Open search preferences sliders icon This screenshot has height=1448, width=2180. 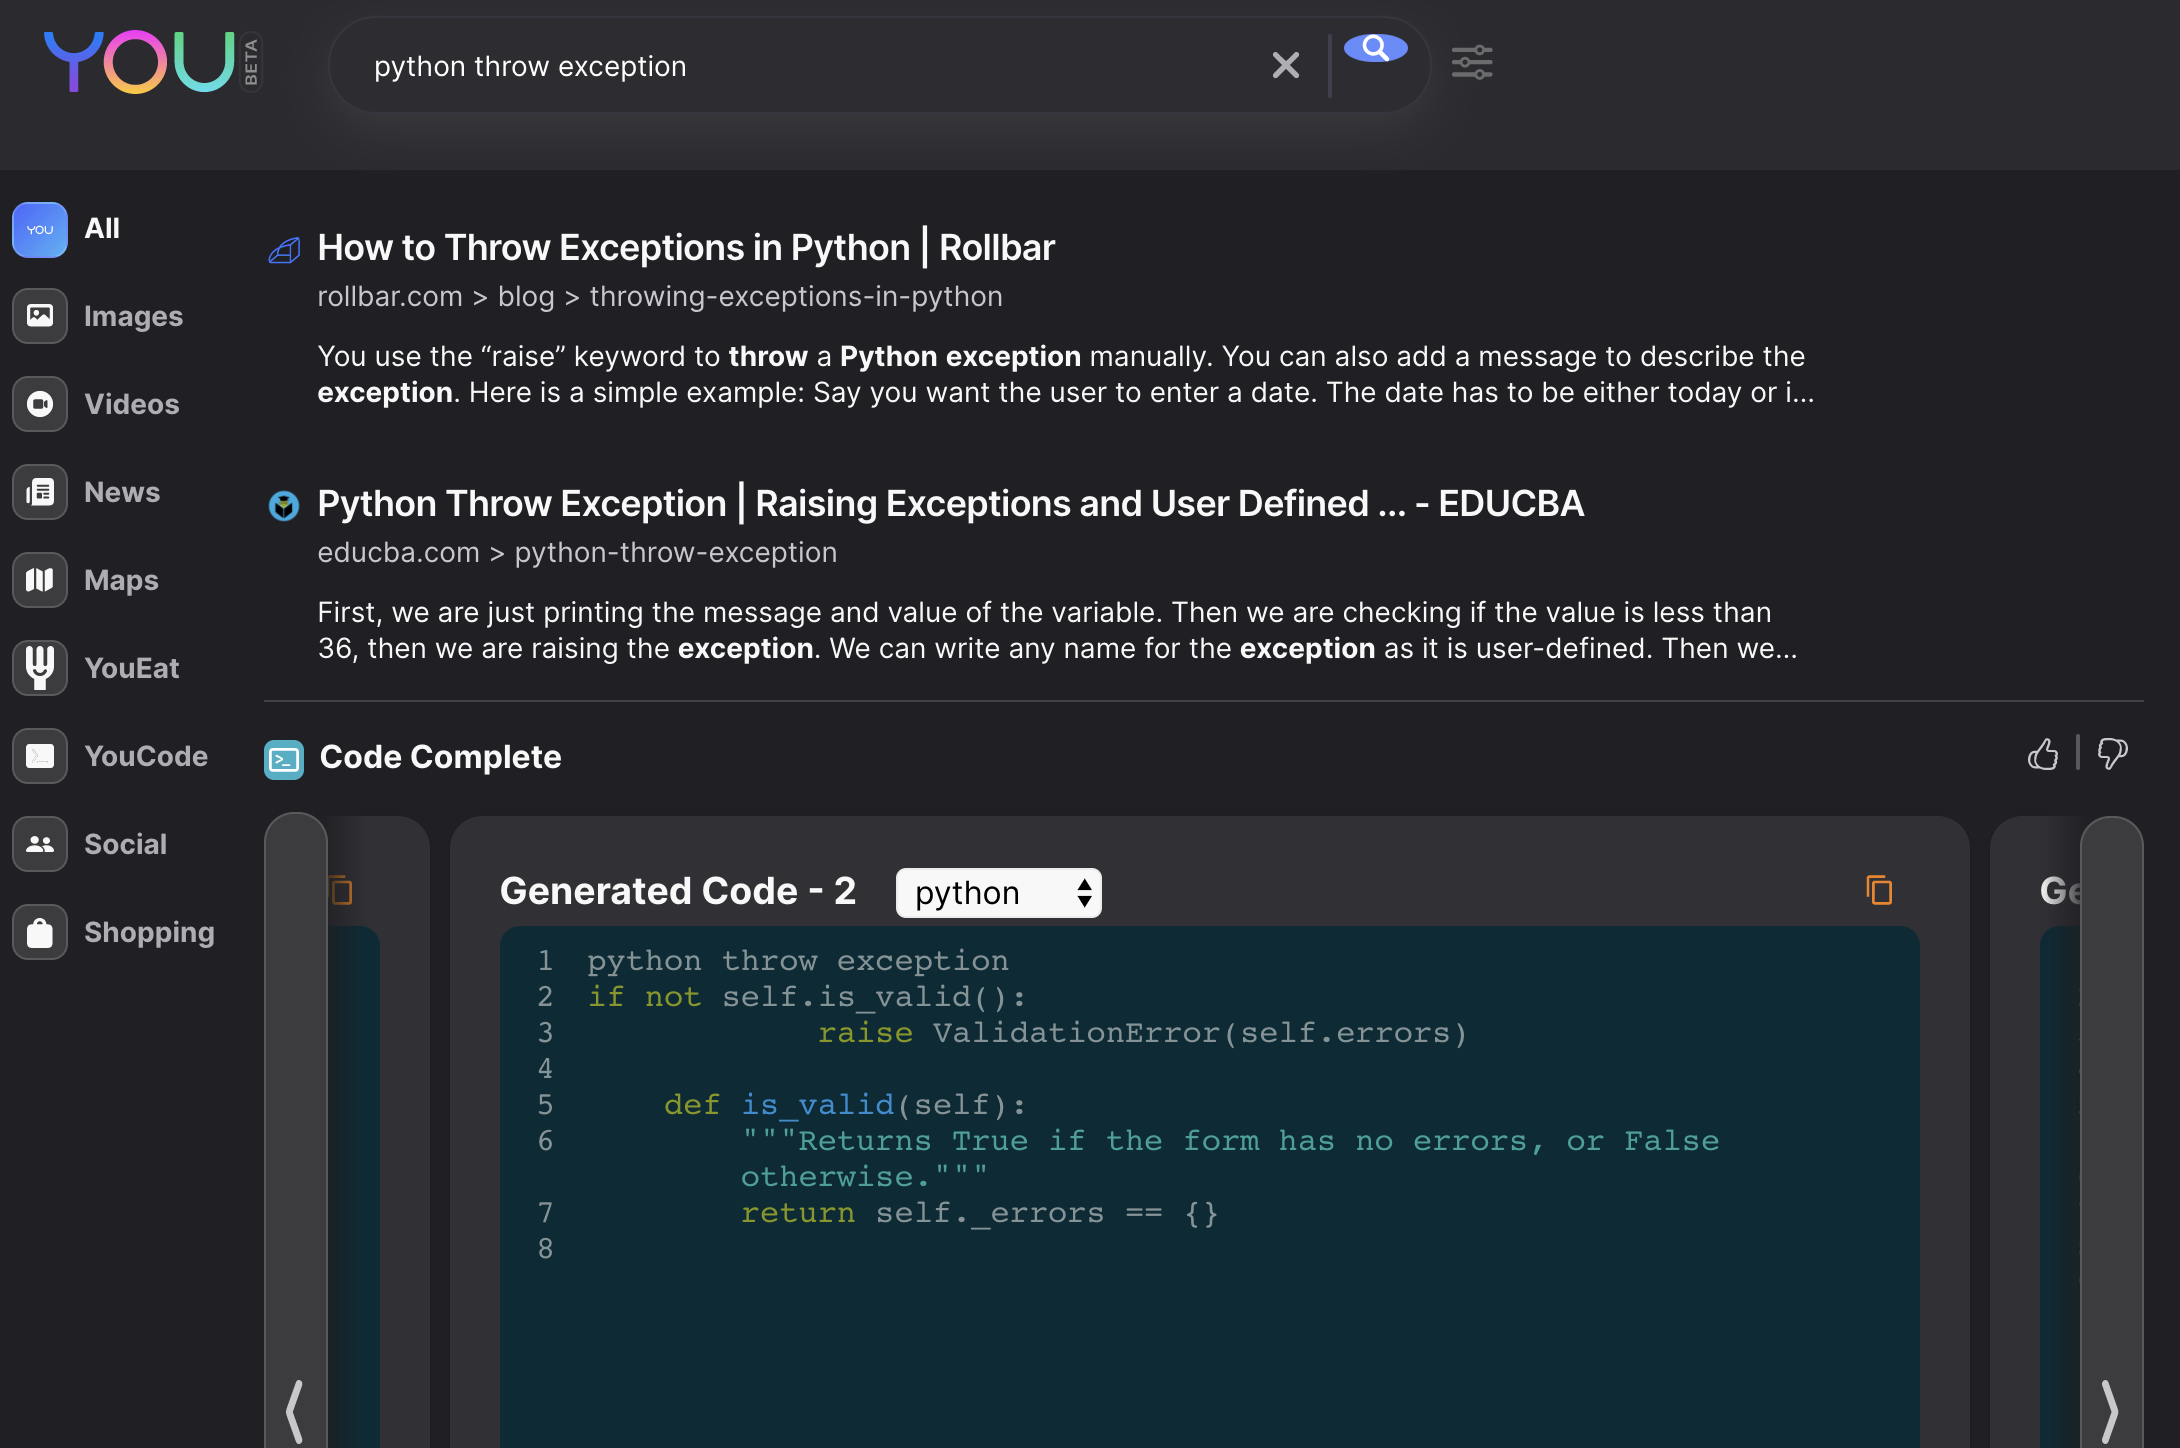[1472, 63]
